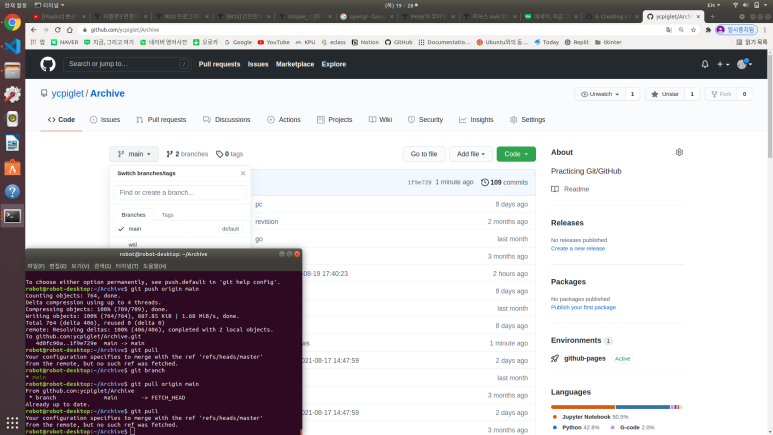Click orange Jupyter Notebook language bar segment
The width and height of the screenshot is (773, 435).
(x=583, y=407)
